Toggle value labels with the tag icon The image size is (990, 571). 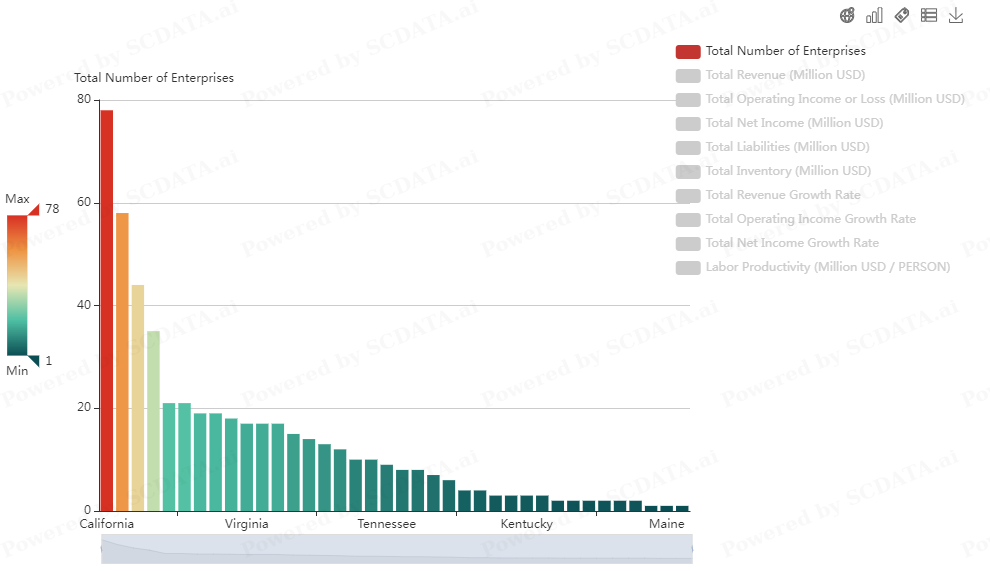[901, 15]
